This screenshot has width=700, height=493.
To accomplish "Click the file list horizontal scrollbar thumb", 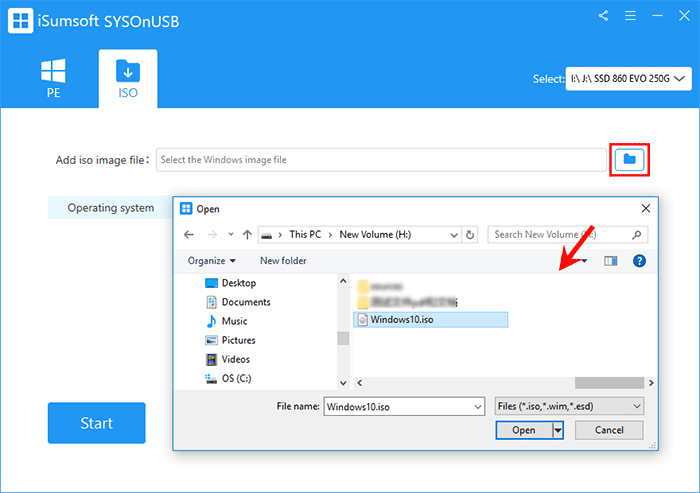I will pyautogui.click(x=609, y=383).
